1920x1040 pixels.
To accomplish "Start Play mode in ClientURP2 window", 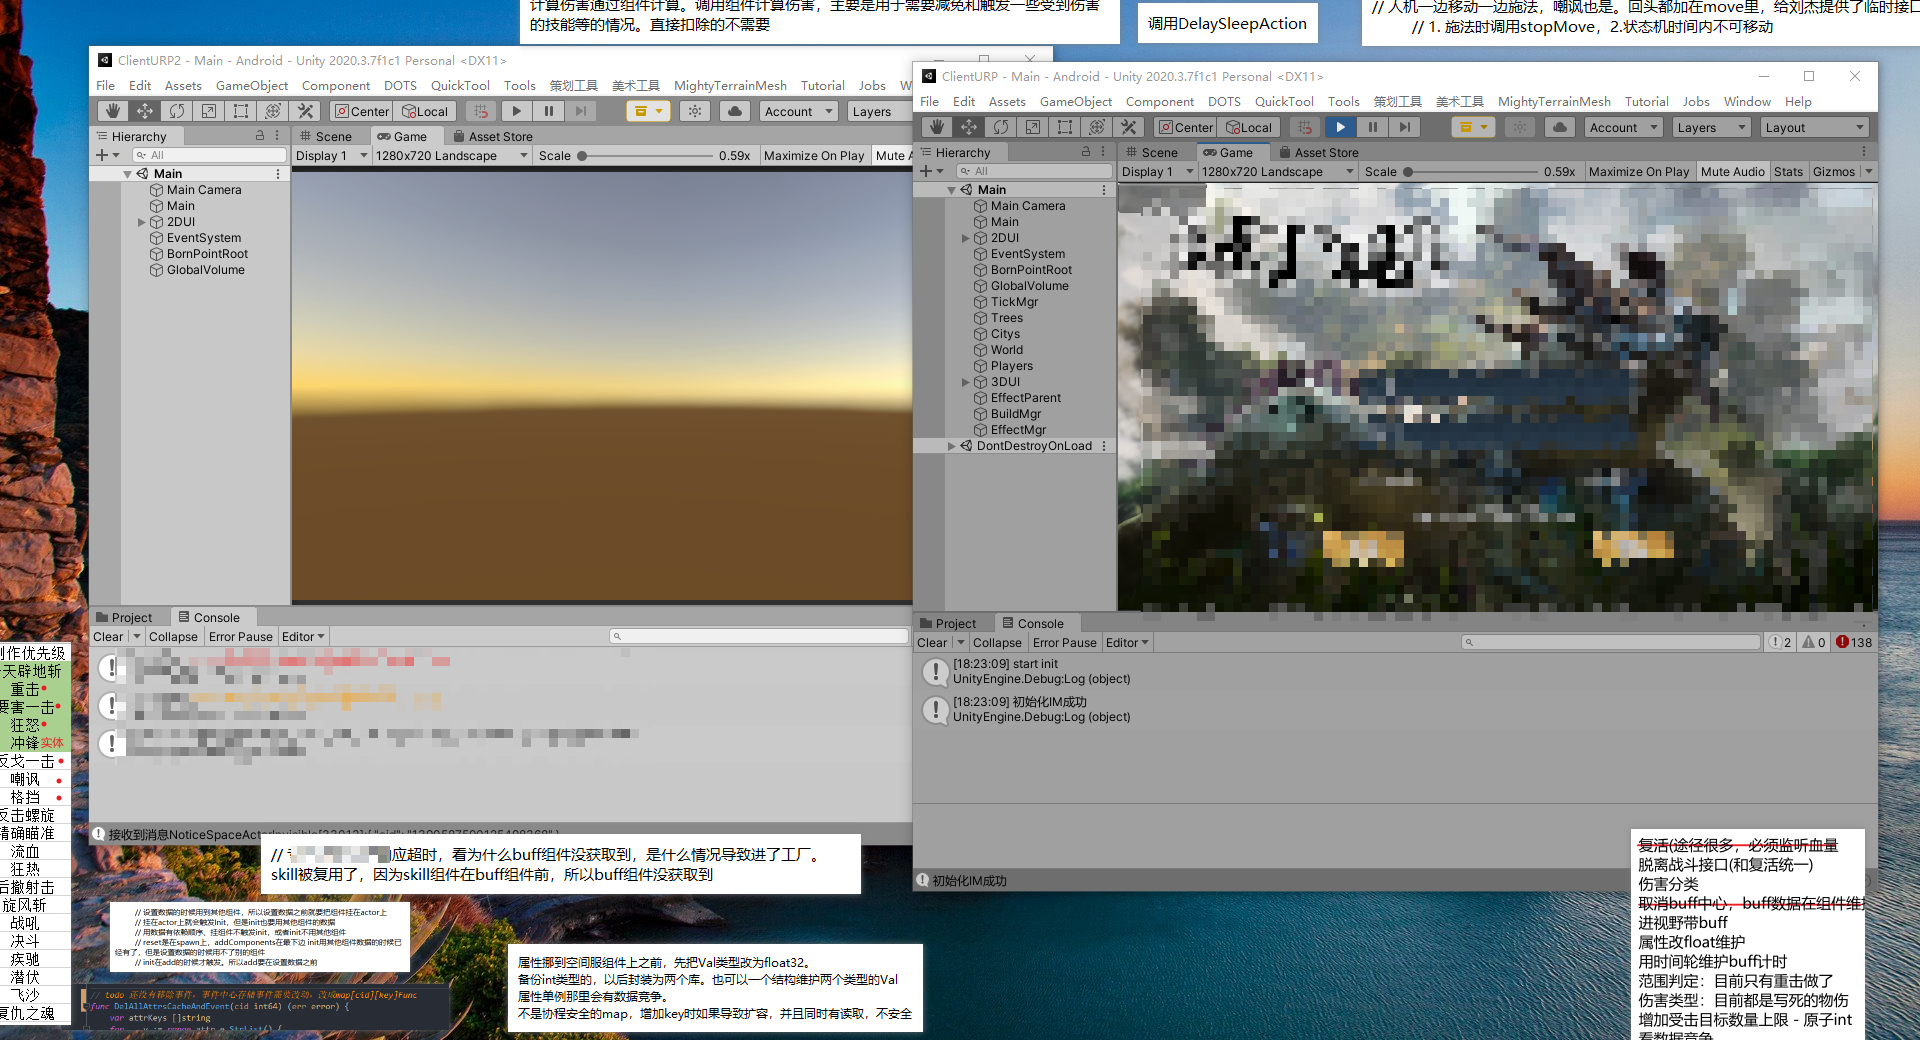I will point(517,111).
